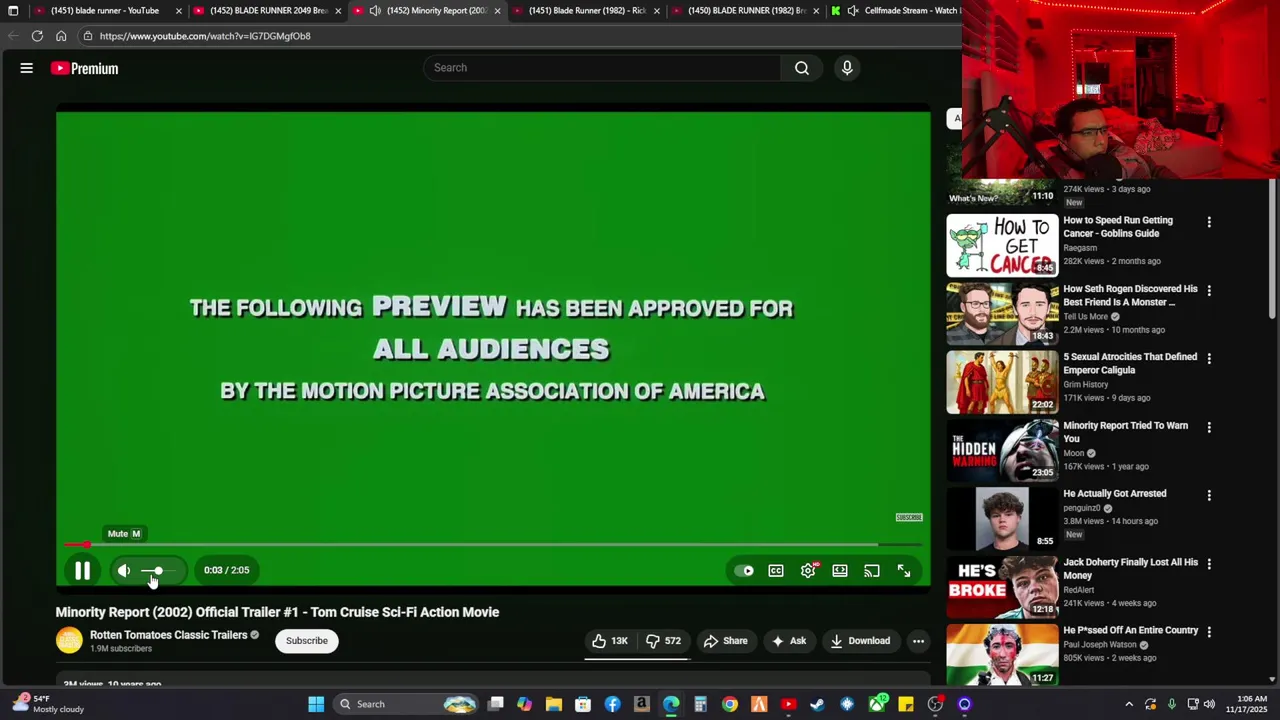The height and width of the screenshot is (720, 1280).
Task: Open 'He Actually Got Arrested' video
Action: click(x=1114, y=494)
